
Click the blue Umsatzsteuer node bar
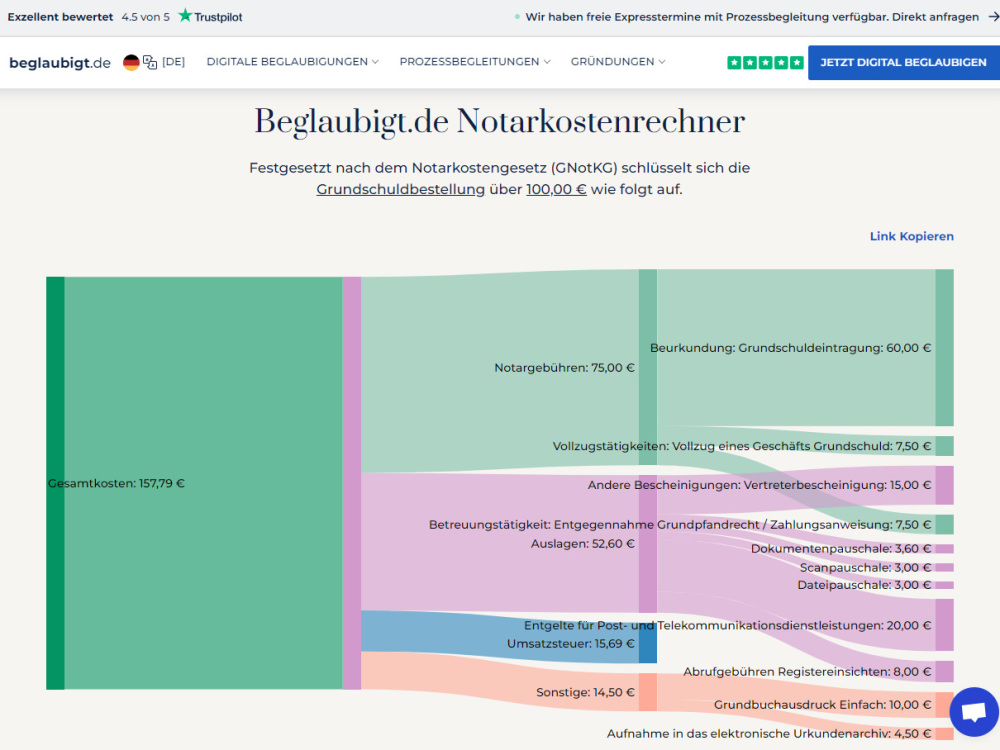pyautogui.click(x=648, y=643)
